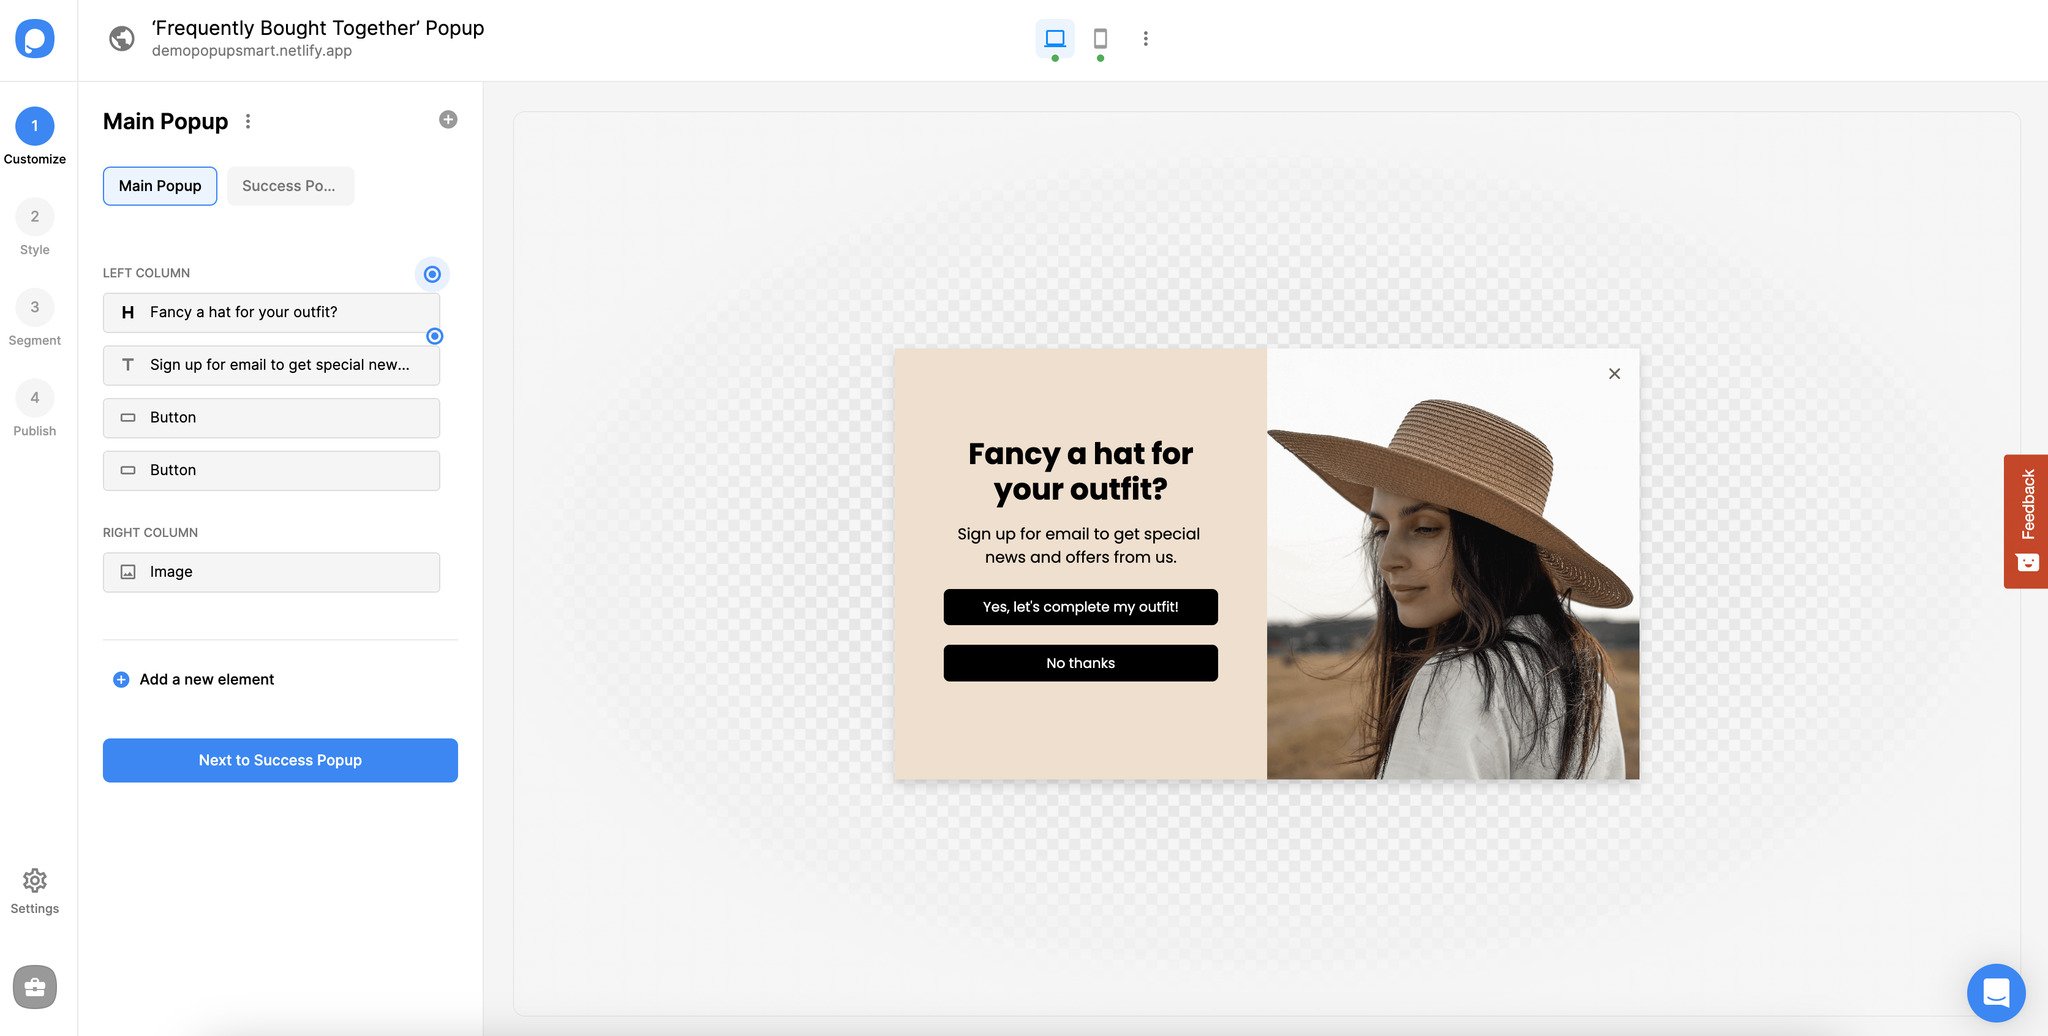This screenshot has height=1036, width=2048.
Task: Switch to the Success Popup tab
Action: click(x=290, y=186)
